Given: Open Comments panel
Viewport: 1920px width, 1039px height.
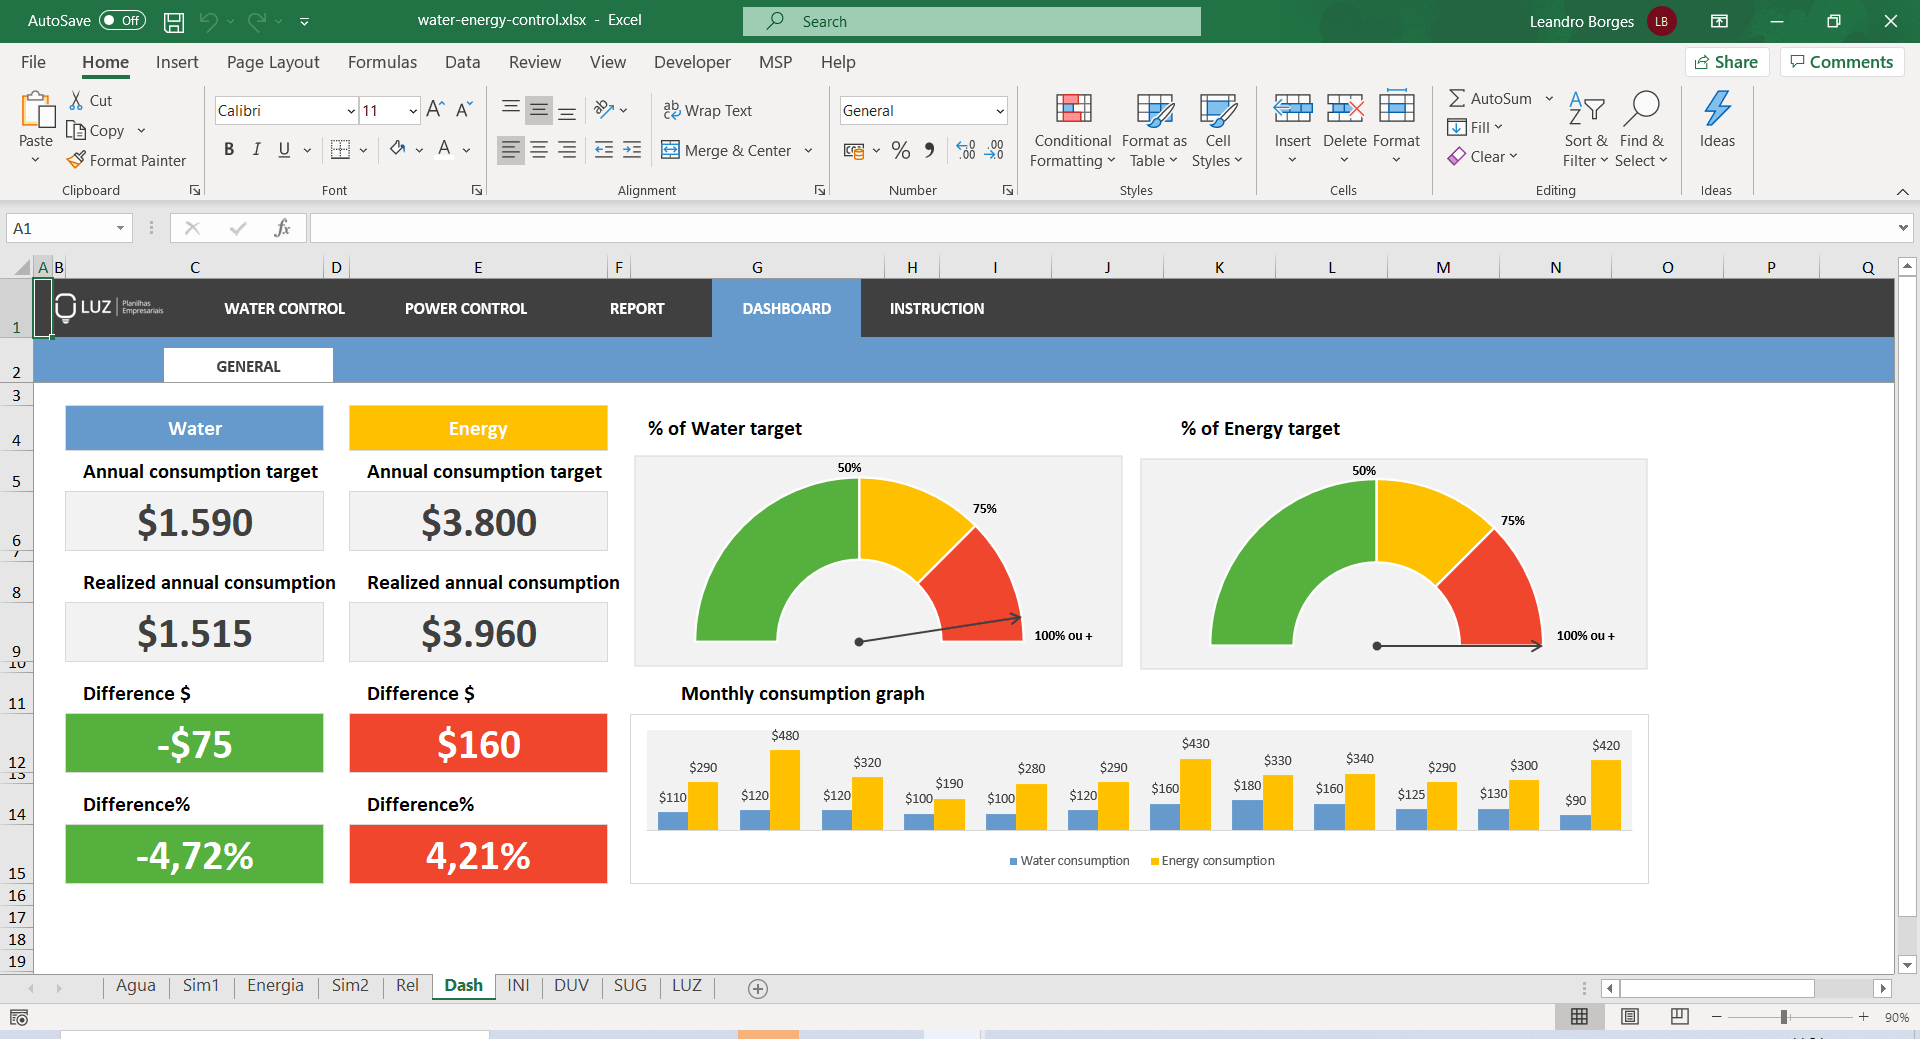Looking at the screenshot, I should (x=1841, y=61).
